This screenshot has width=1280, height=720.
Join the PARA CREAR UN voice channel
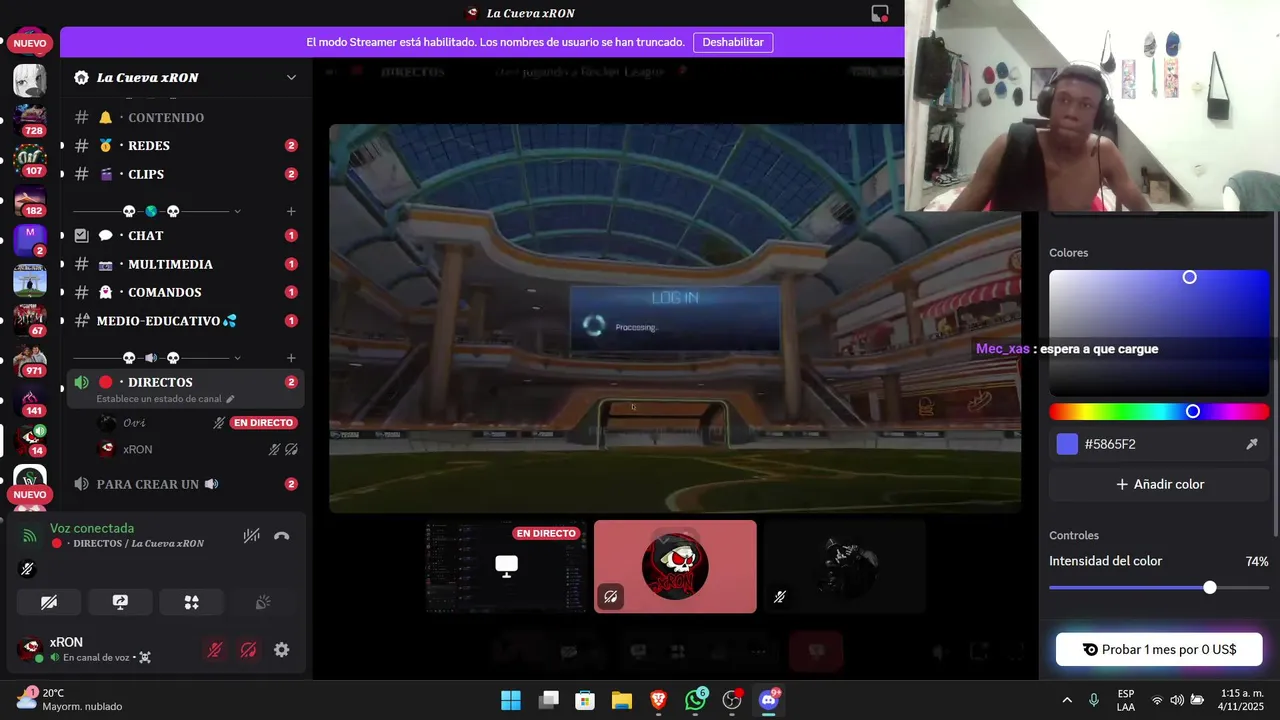pos(185,484)
